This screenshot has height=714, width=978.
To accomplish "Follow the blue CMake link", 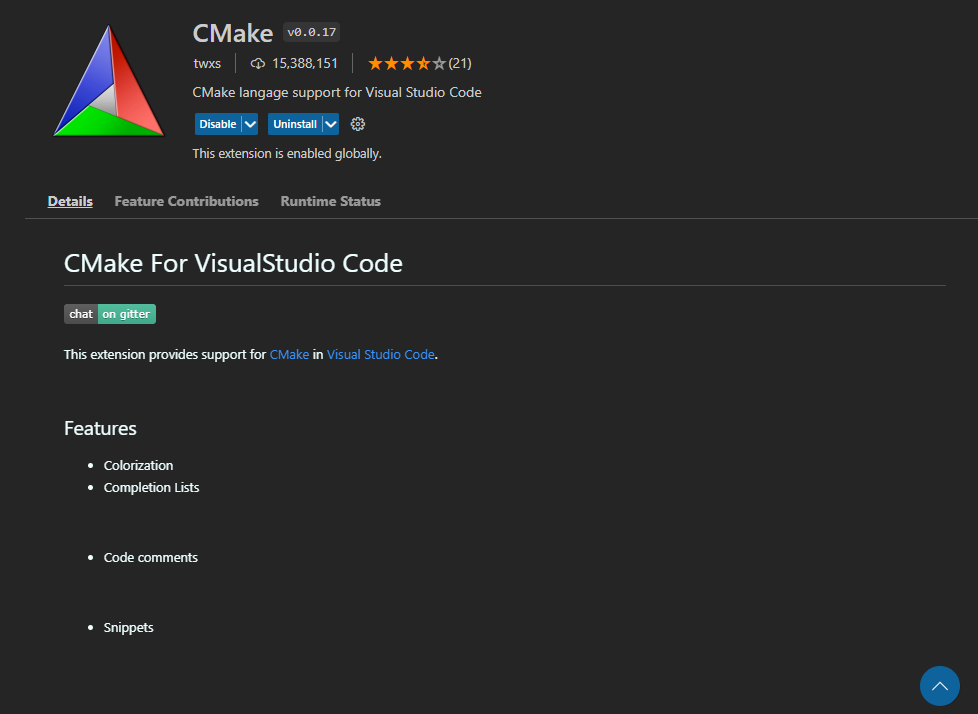I will [289, 354].
